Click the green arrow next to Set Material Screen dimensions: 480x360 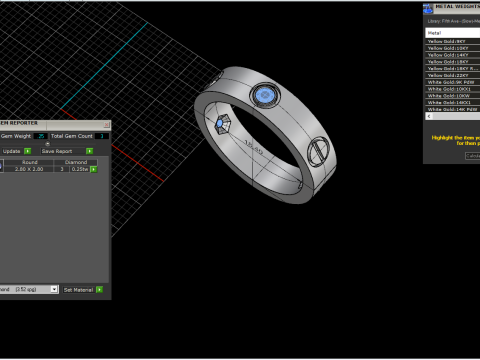[x=99, y=290]
